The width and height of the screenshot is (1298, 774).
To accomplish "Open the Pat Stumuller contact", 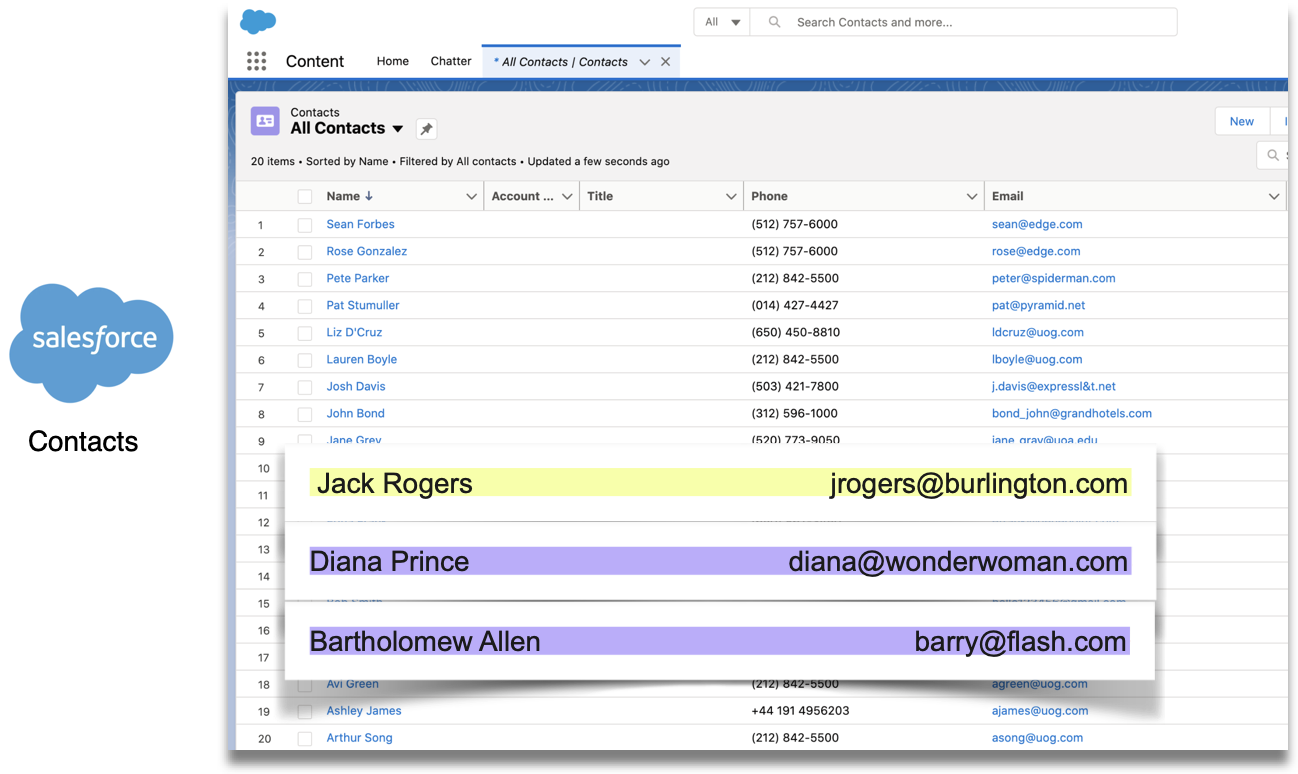I will point(363,305).
